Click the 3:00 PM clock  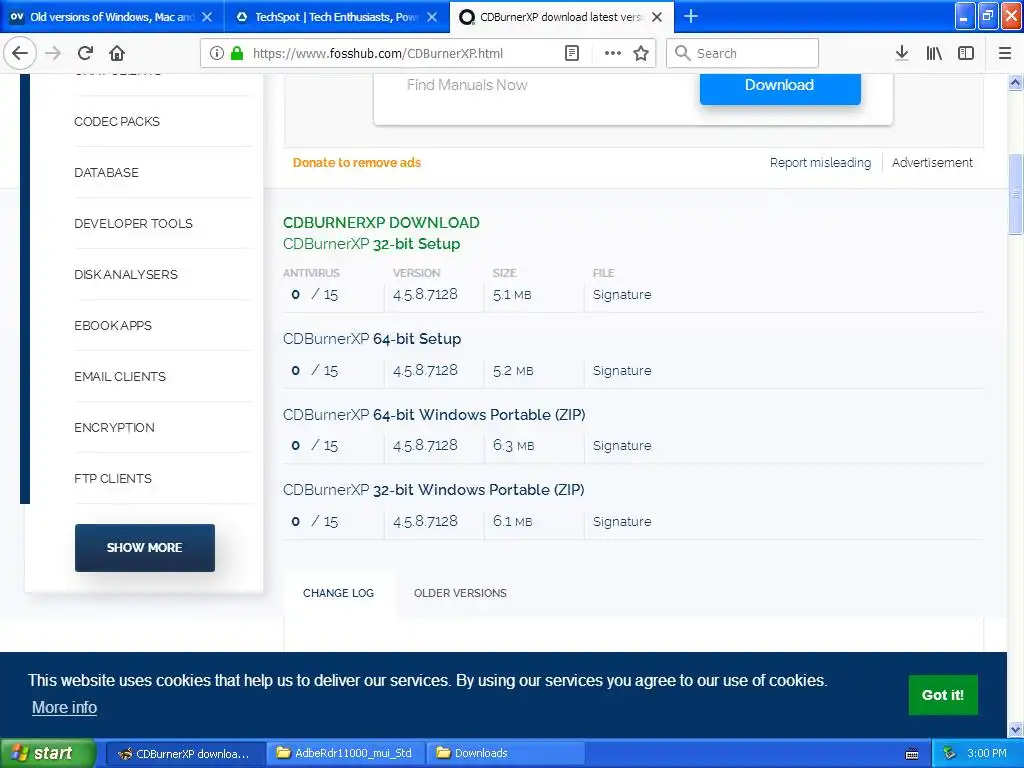(987, 753)
